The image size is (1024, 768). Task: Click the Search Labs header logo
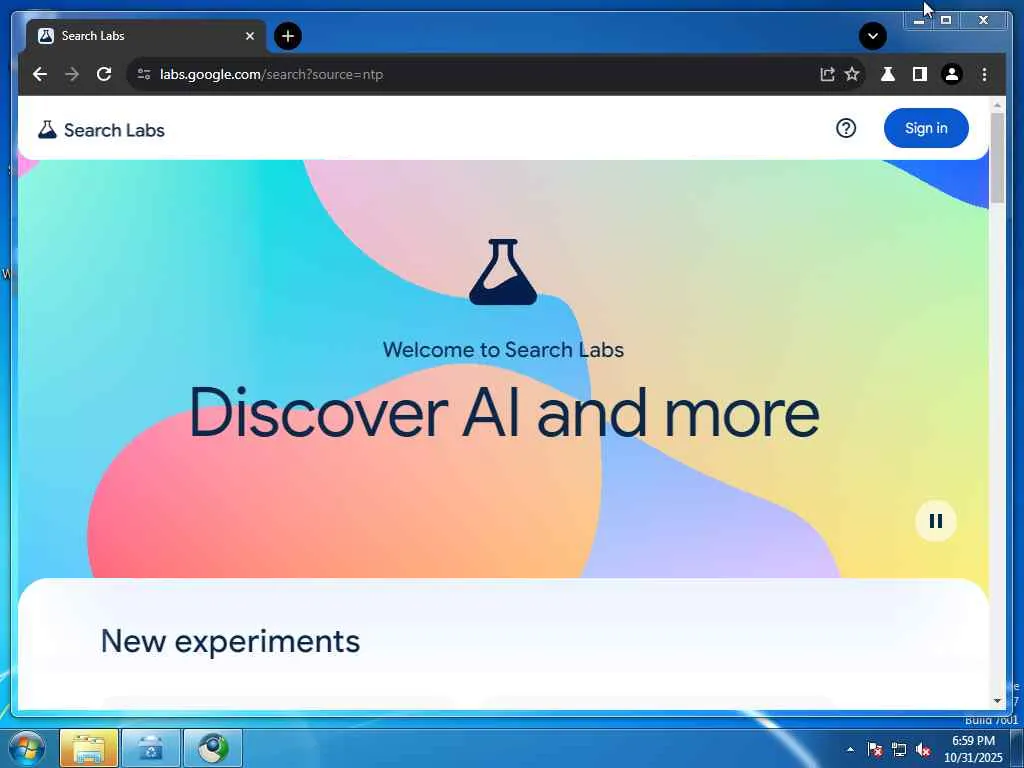pyautogui.click(x=101, y=130)
